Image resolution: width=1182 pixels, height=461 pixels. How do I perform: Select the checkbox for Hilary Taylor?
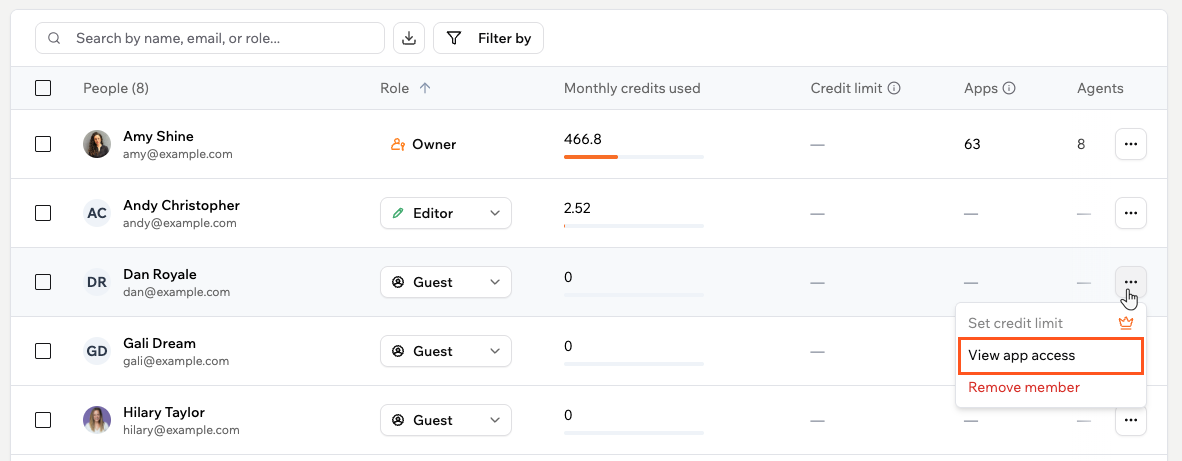(43, 420)
